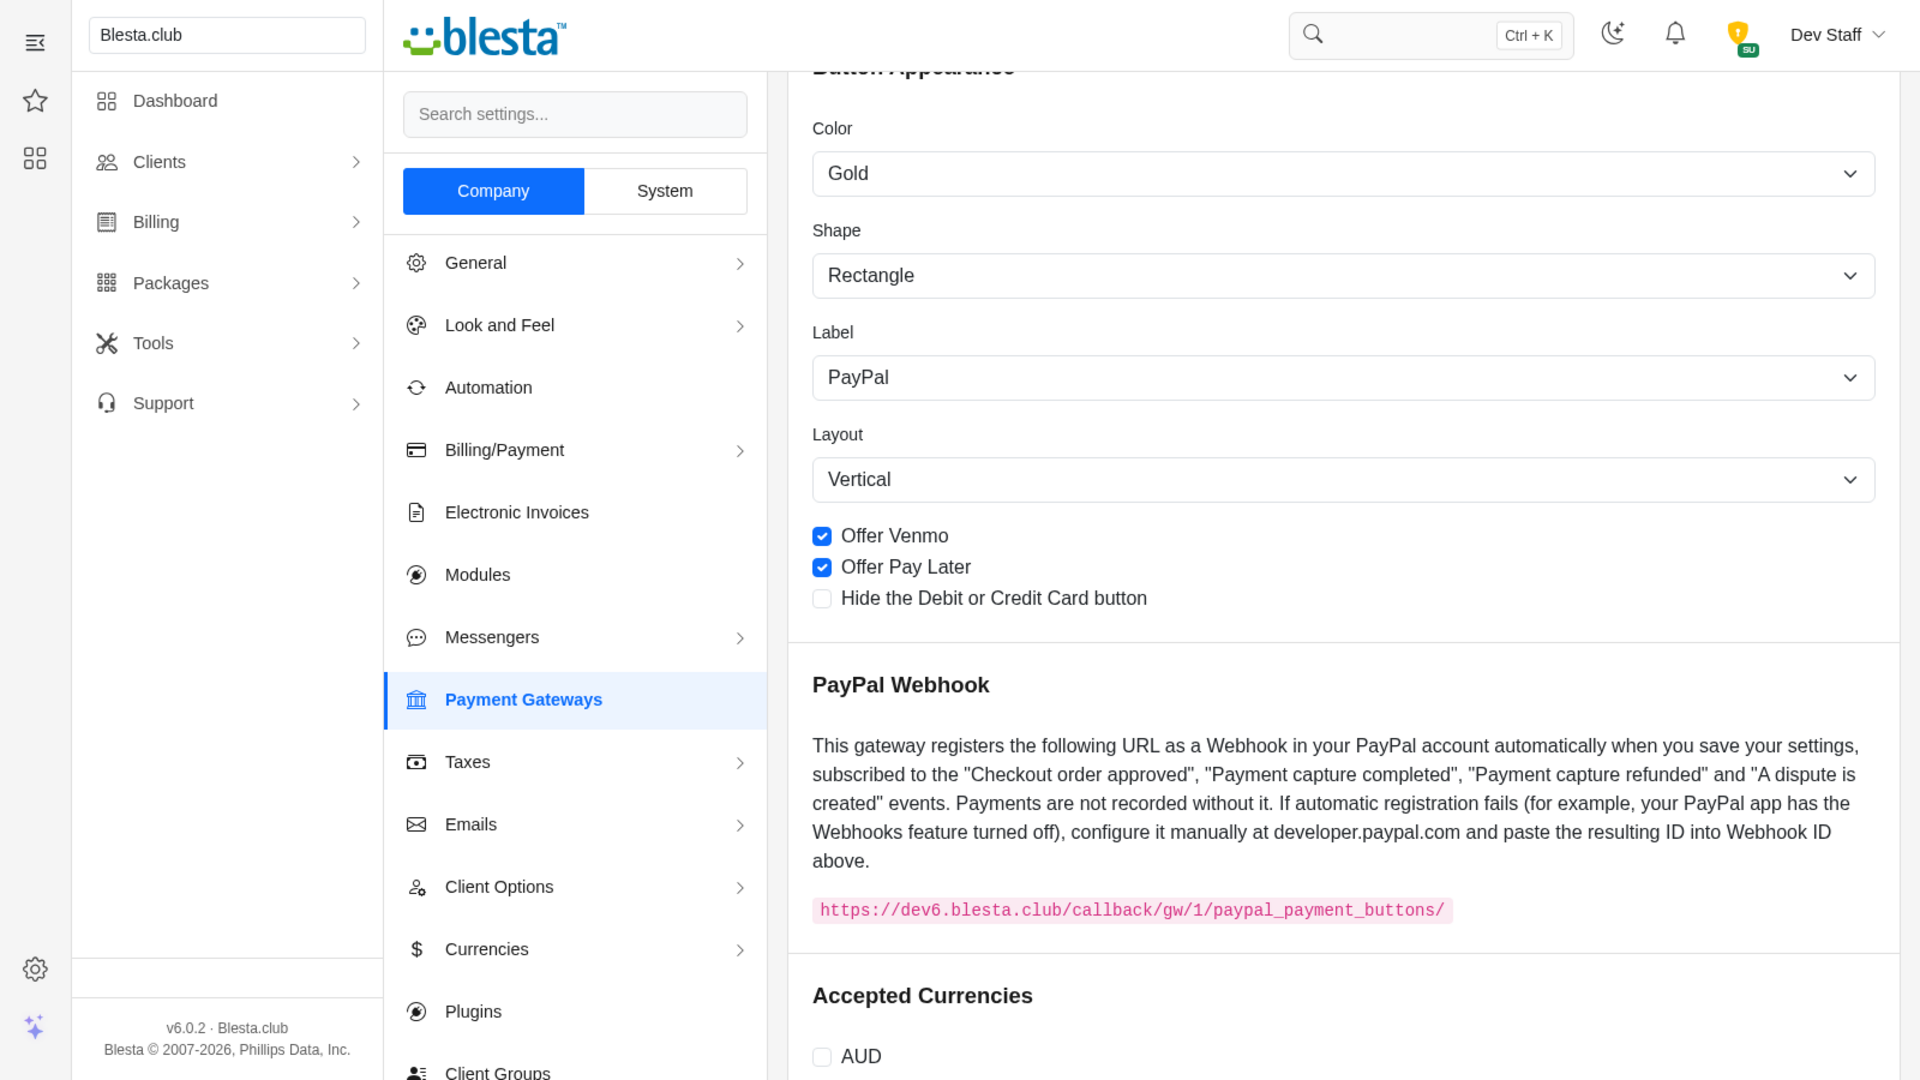Expand the Currencies settings chevron
The width and height of the screenshot is (1920, 1080).
(740, 951)
